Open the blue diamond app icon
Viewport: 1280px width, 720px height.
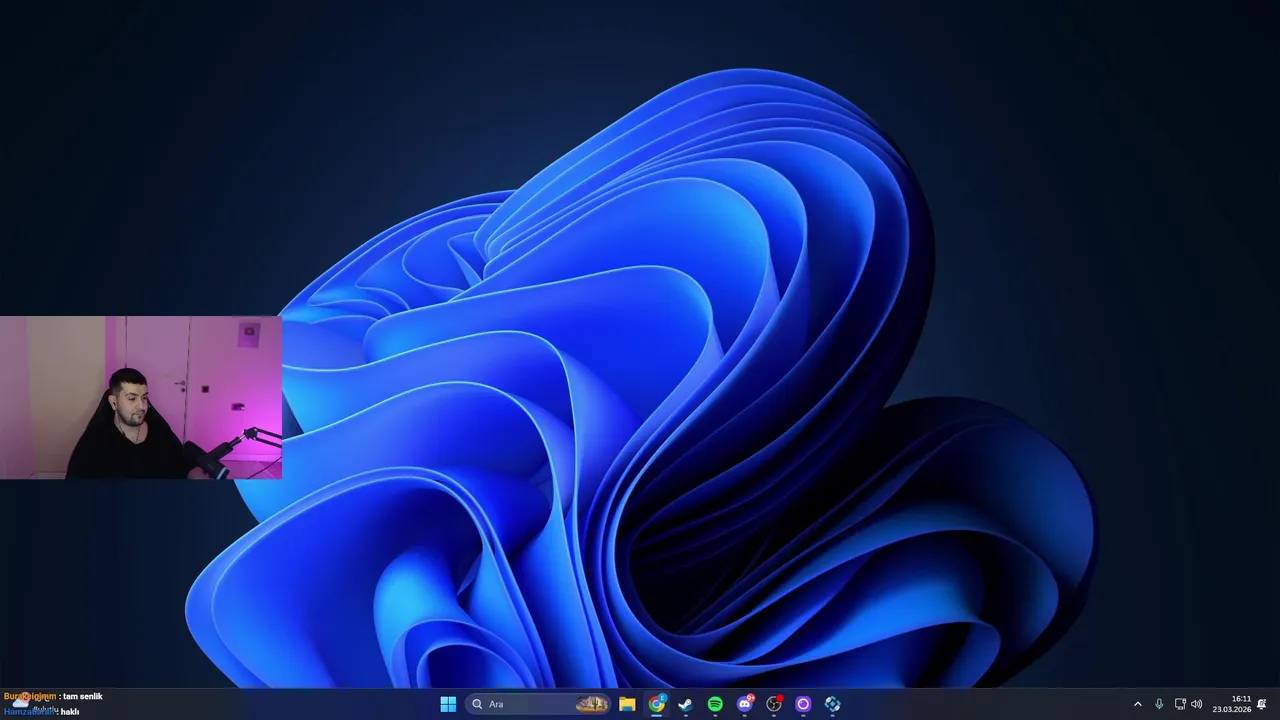tap(832, 704)
